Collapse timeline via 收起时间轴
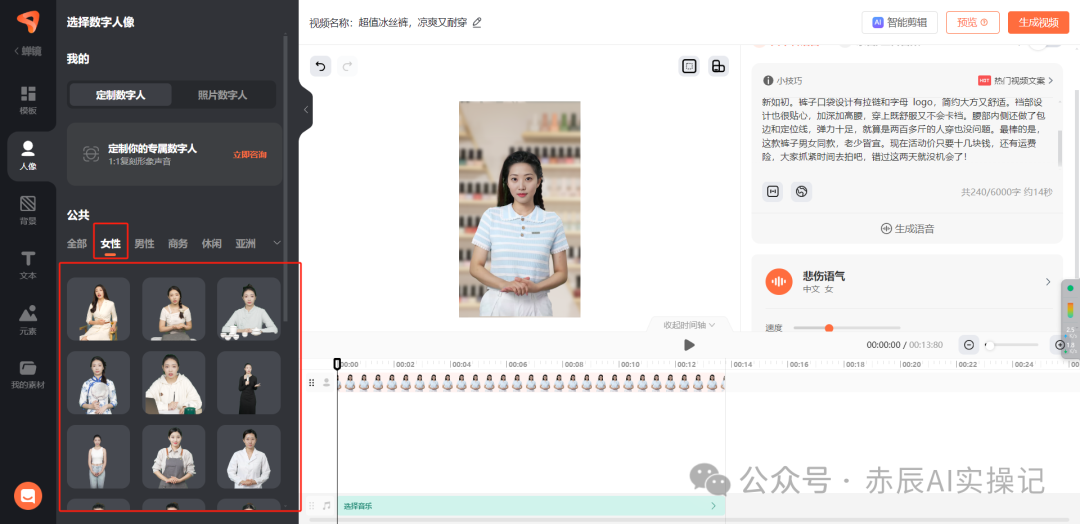The image size is (1080, 524). point(689,324)
